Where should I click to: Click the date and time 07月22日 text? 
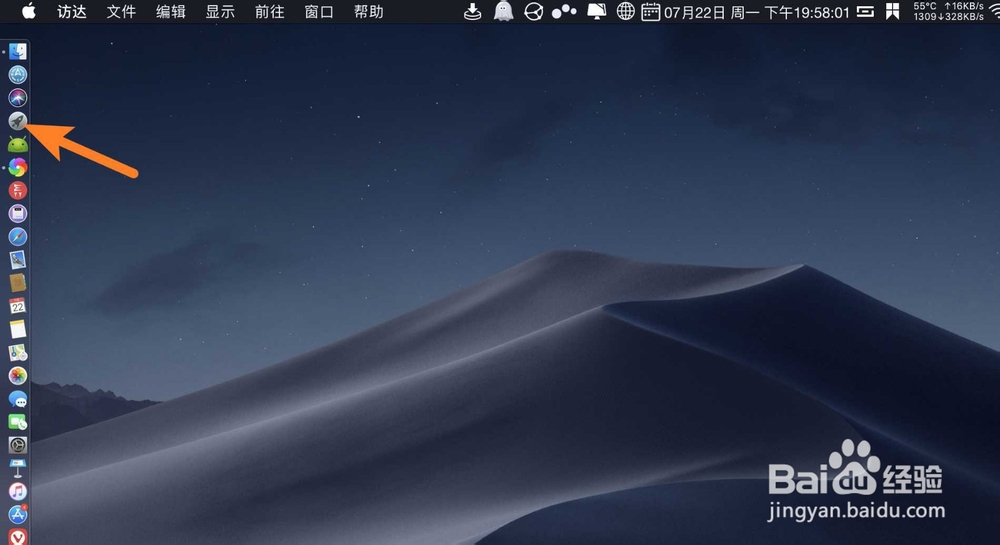click(756, 12)
